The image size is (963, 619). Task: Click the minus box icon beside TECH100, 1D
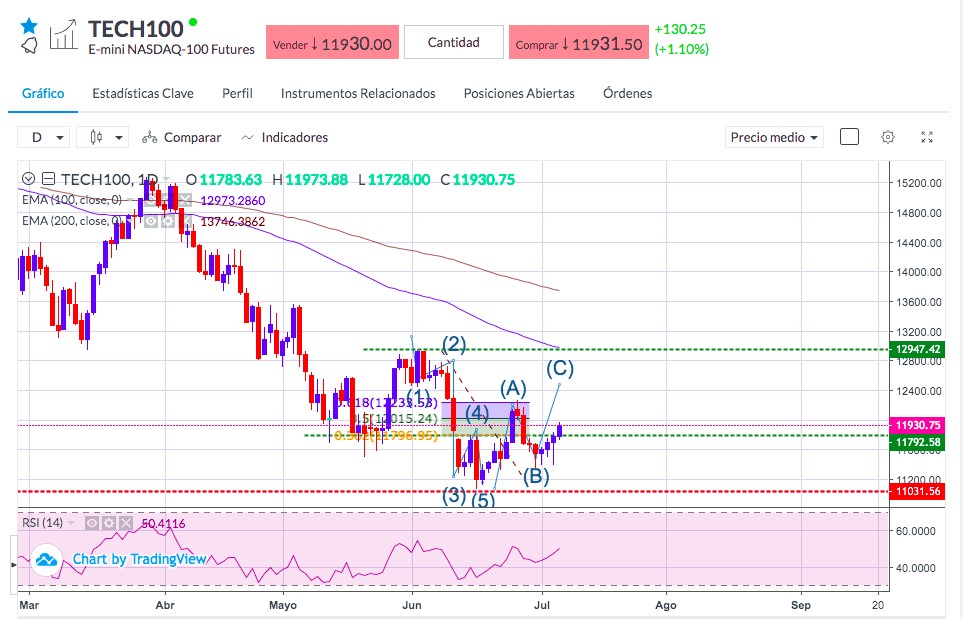point(49,179)
